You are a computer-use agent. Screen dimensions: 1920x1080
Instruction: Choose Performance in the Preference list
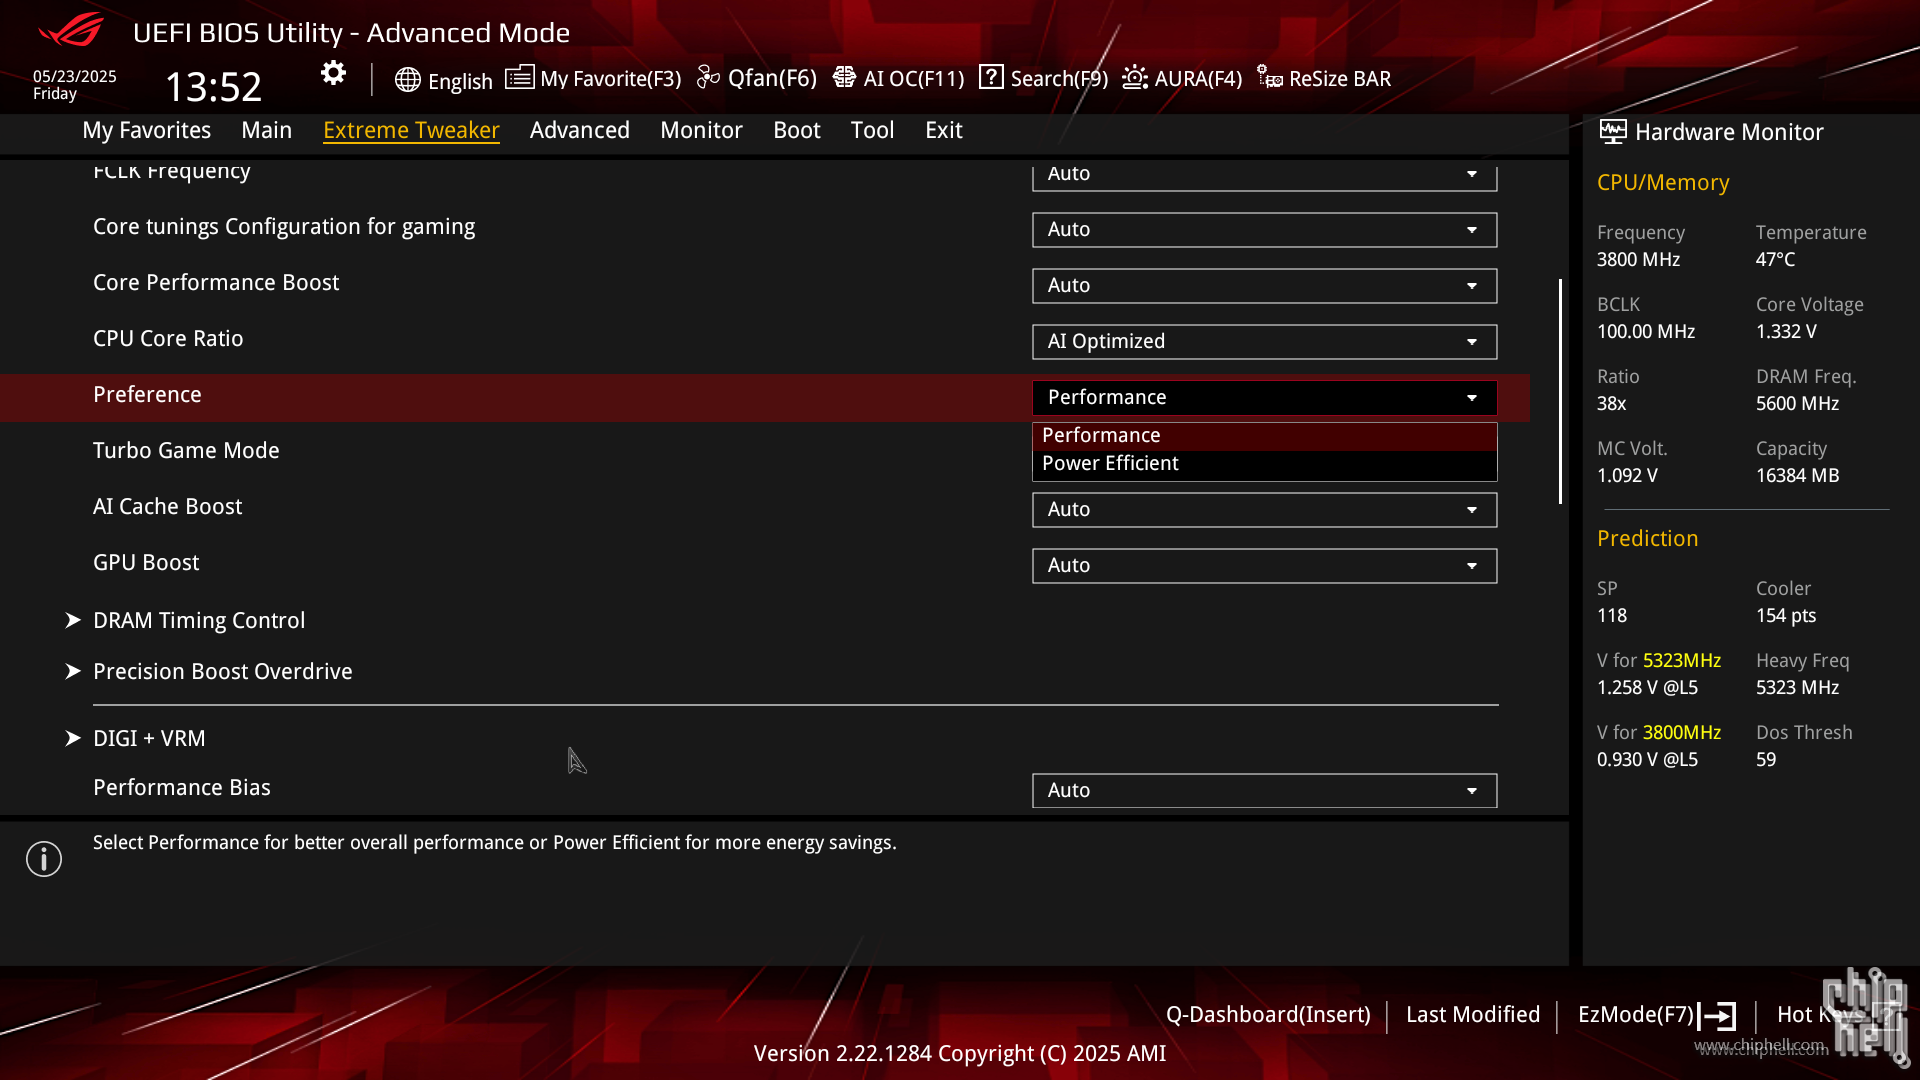click(x=1264, y=436)
